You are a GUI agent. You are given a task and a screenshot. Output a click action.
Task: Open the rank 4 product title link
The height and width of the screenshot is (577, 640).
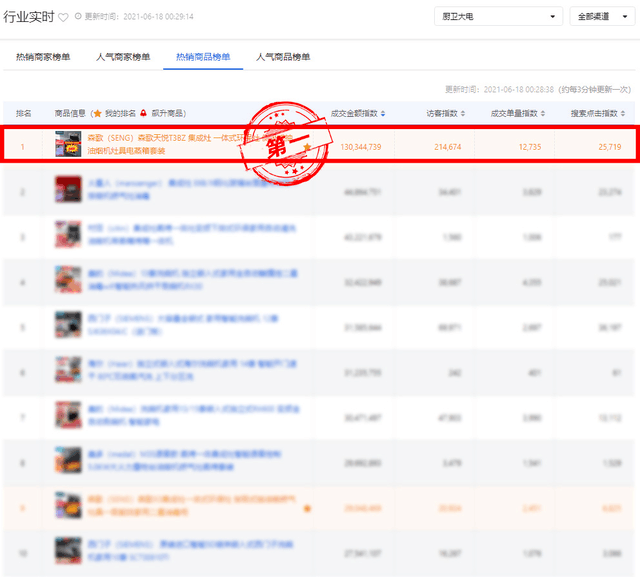[193, 280]
